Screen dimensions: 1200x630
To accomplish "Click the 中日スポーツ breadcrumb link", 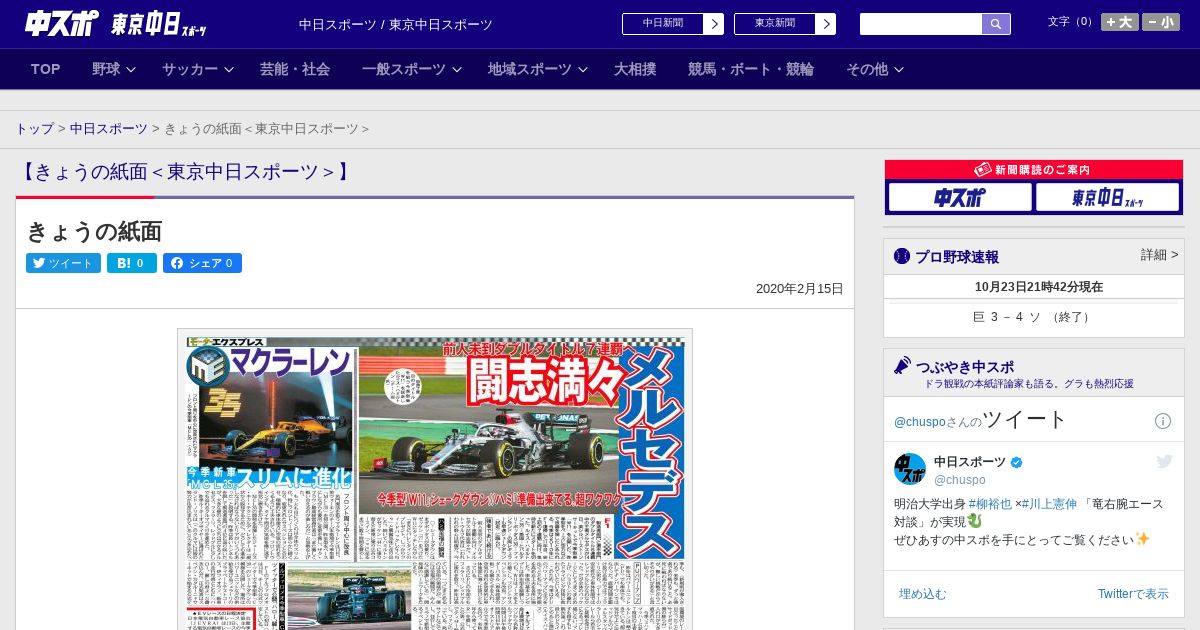I will tap(109, 129).
